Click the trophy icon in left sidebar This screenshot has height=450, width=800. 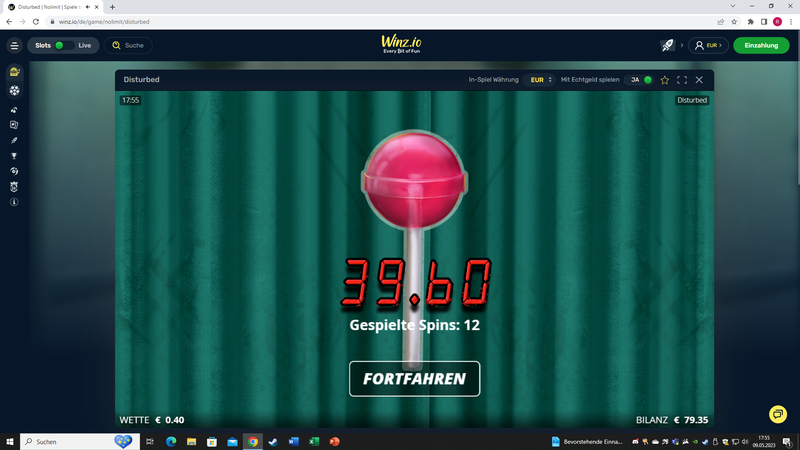click(14, 156)
